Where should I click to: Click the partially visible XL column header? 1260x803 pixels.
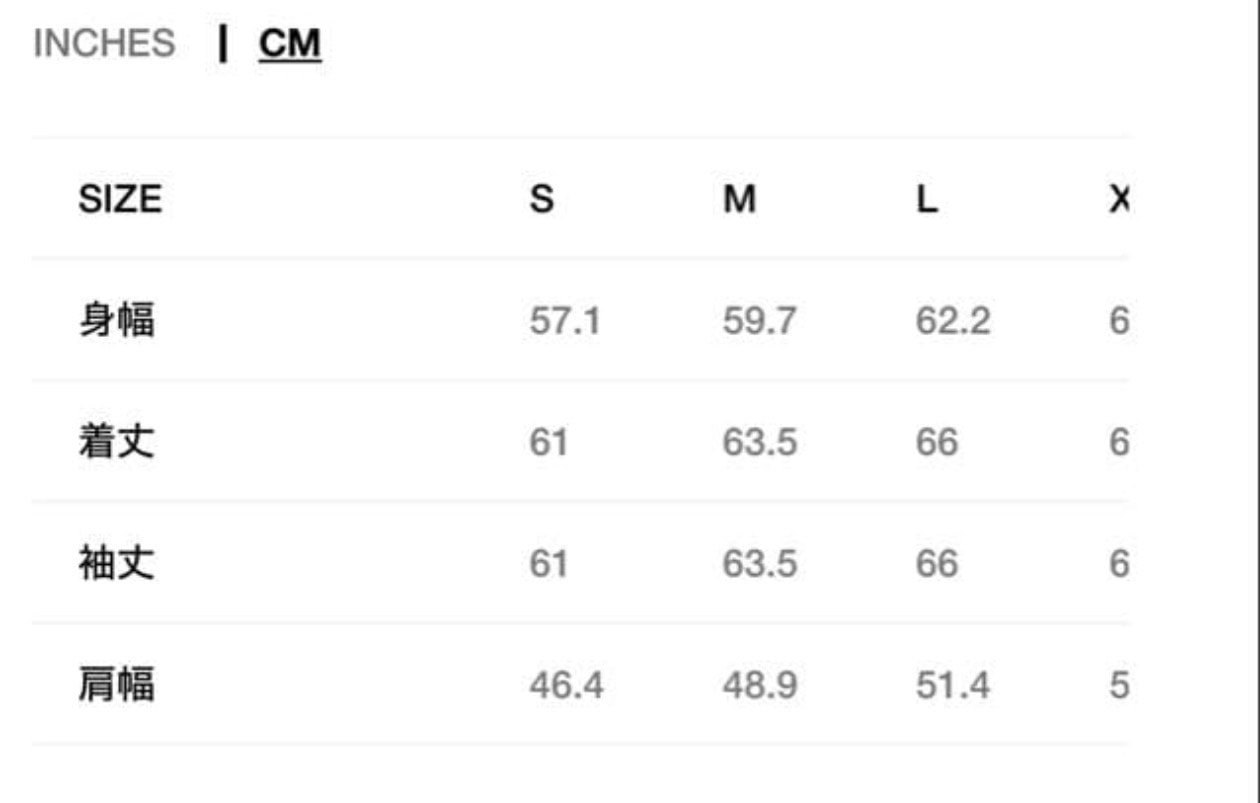(x=1119, y=200)
